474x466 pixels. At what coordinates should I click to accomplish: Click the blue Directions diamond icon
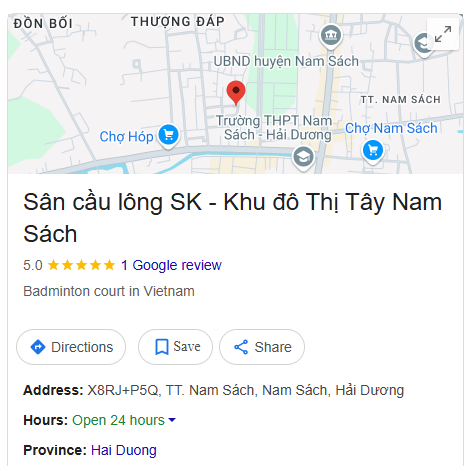coord(38,347)
